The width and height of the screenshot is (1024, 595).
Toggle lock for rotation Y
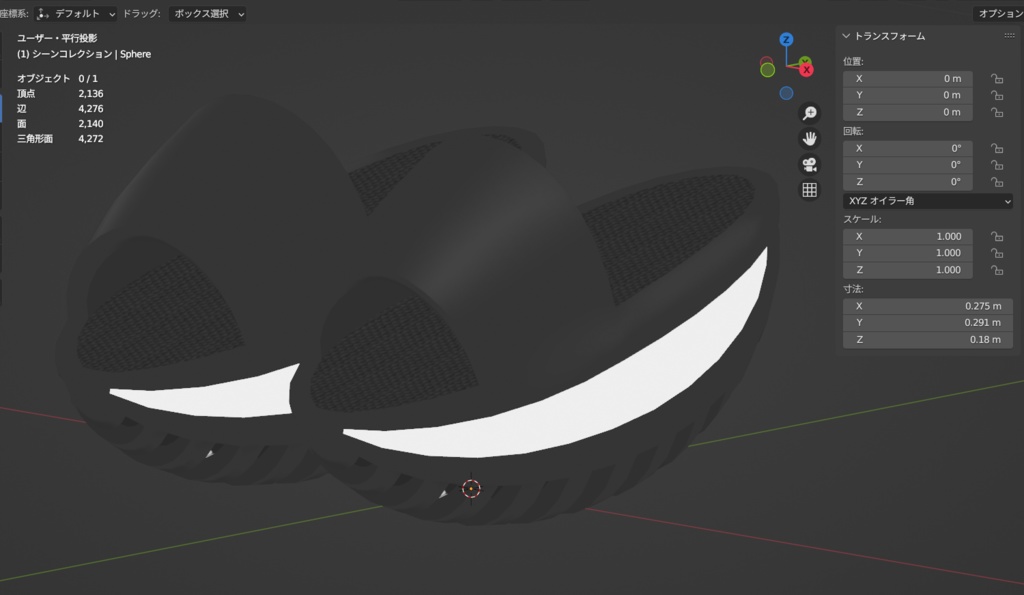point(997,165)
